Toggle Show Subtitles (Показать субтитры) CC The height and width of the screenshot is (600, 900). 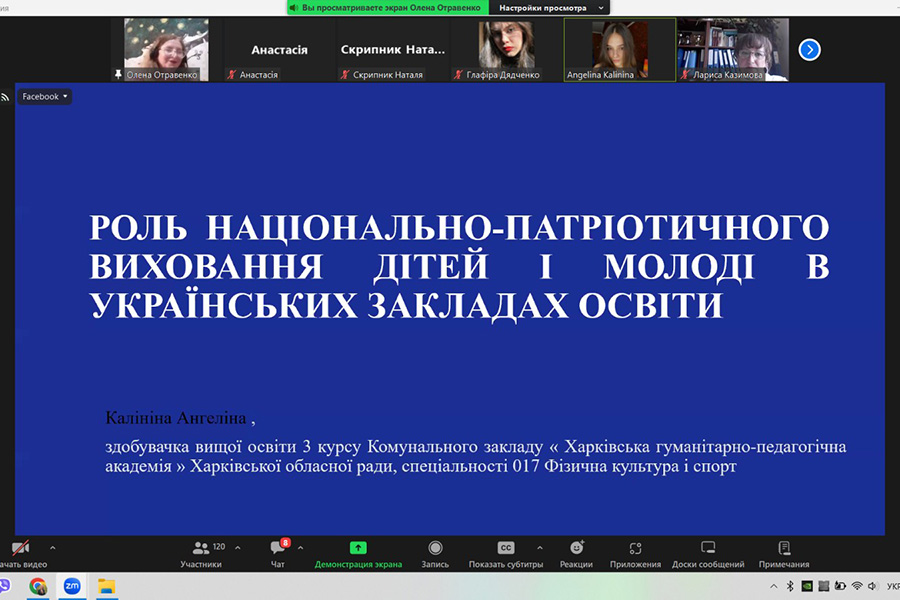point(506,553)
